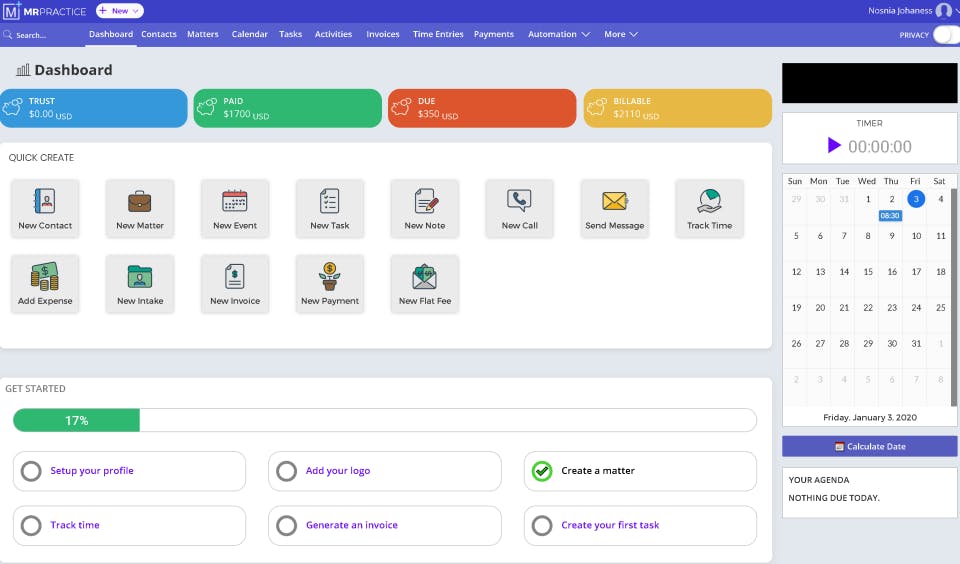Click the Add Expense money icon
The width and height of the screenshot is (960, 564).
pos(45,284)
